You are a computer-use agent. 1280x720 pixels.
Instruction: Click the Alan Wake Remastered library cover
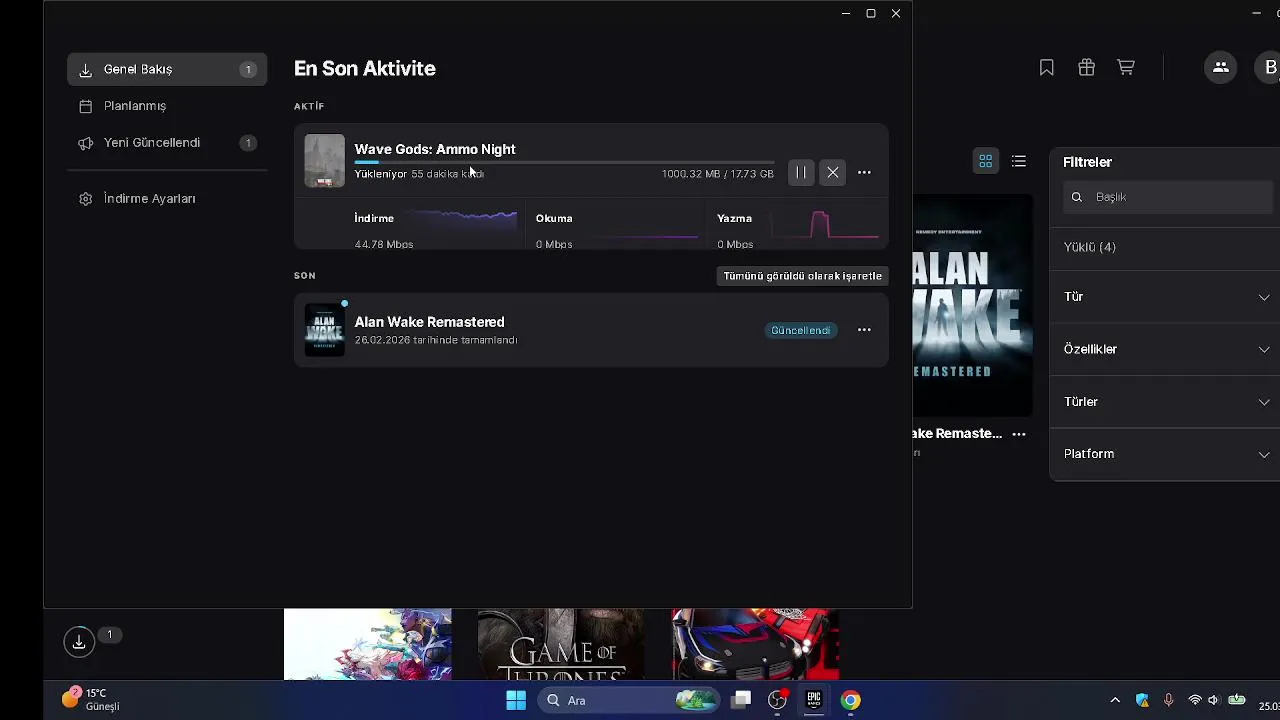pyautogui.click(x=972, y=305)
